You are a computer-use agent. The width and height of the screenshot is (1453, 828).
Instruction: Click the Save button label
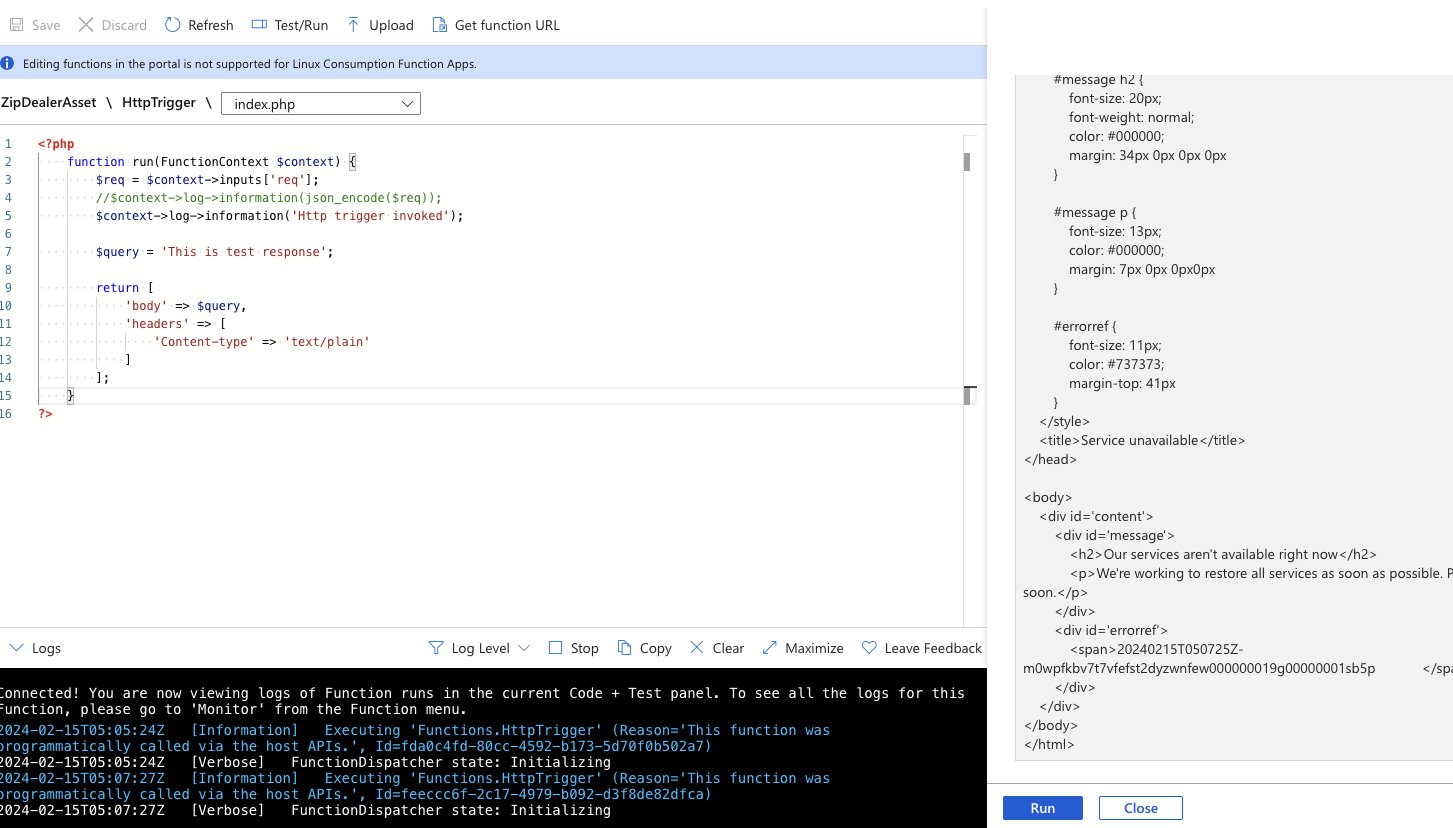46,25
